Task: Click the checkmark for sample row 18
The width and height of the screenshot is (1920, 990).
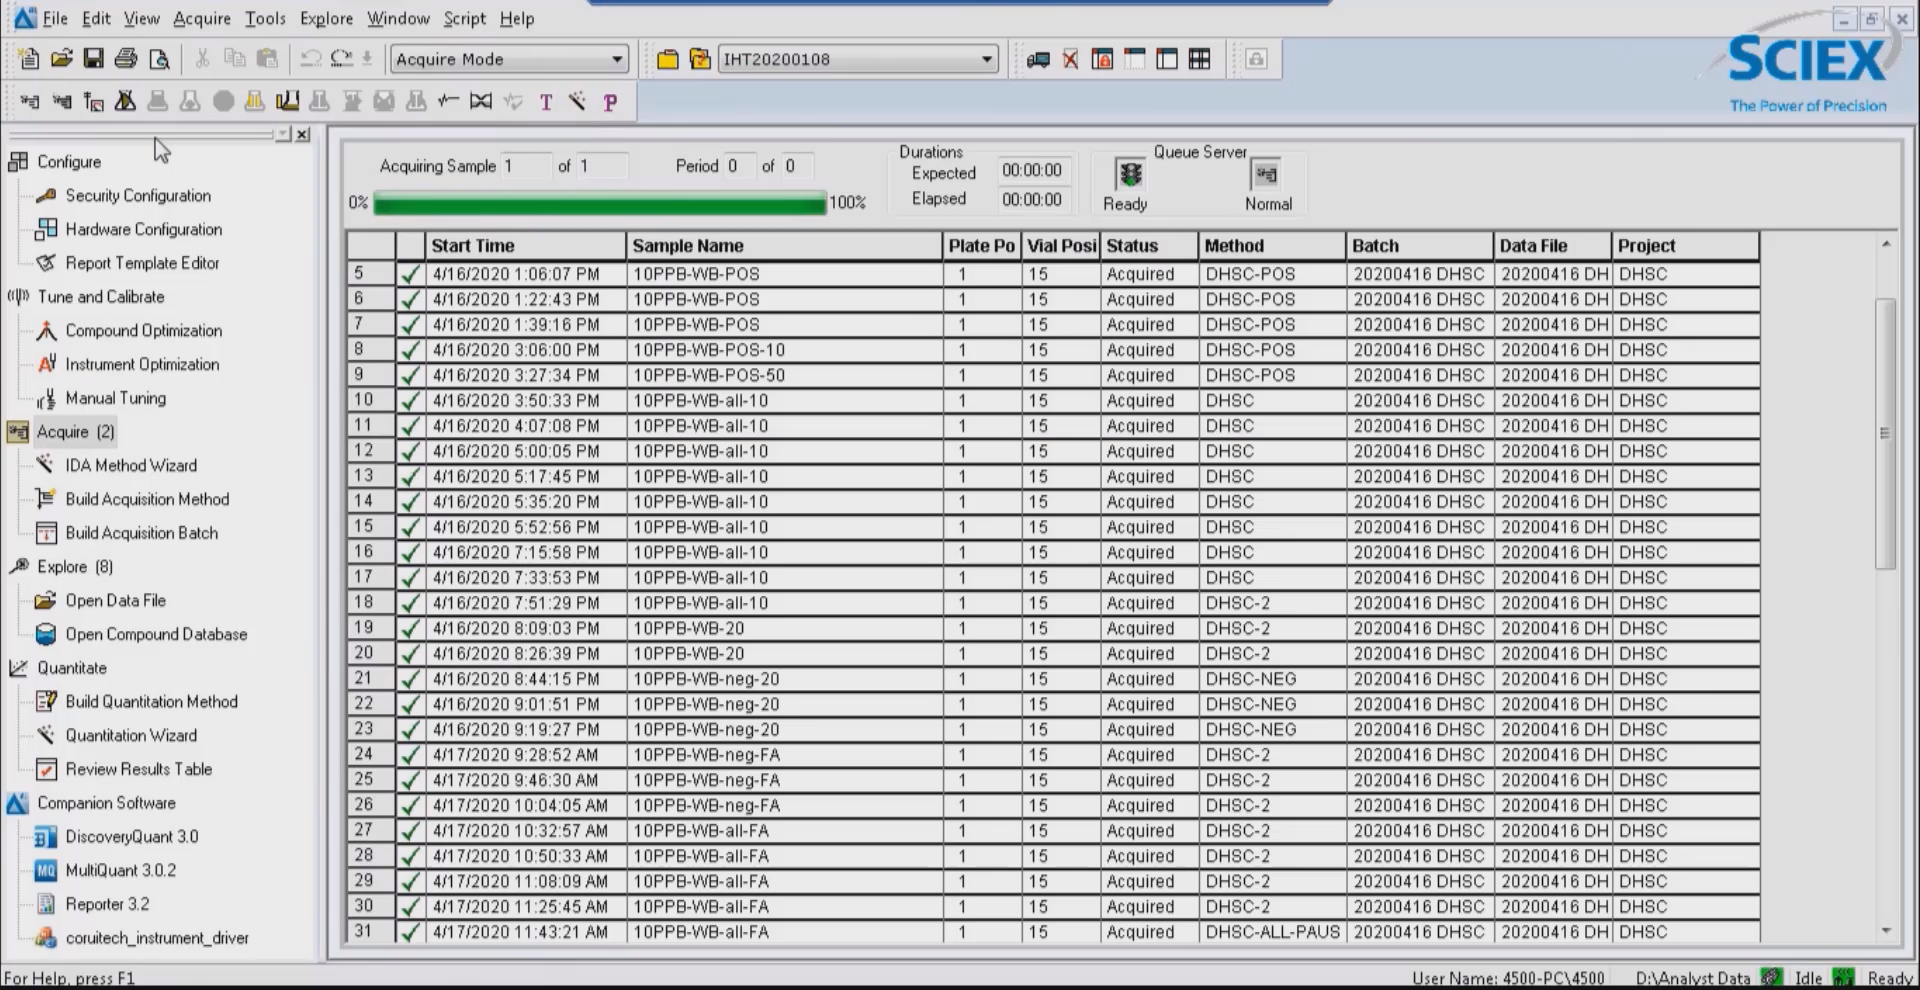Action: [x=410, y=603]
